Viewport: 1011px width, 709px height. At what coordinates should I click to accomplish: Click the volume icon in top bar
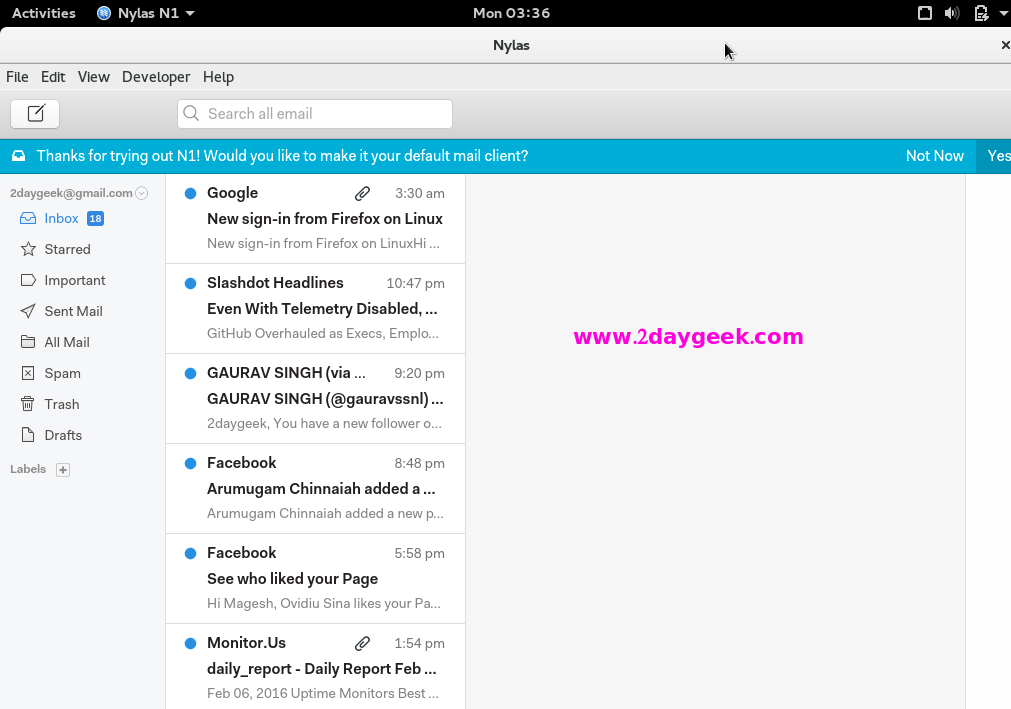click(x=952, y=13)
